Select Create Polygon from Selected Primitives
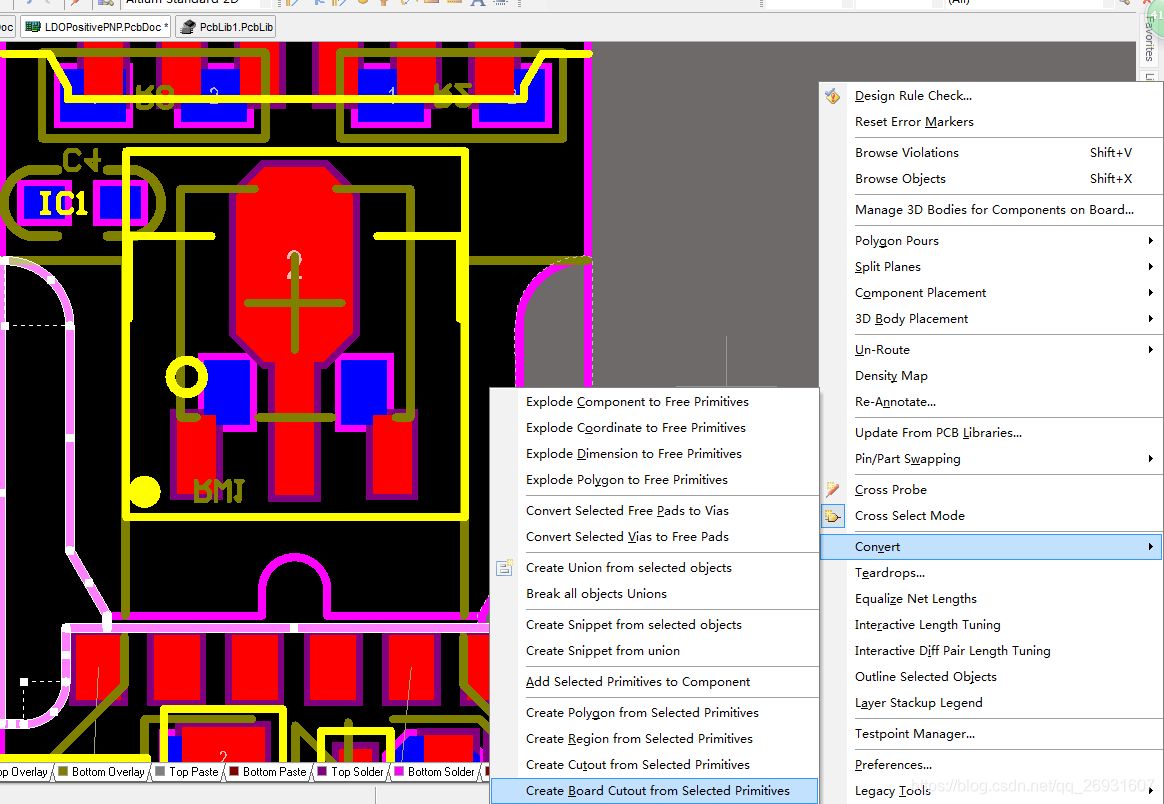Screen dimensions: 1164x804 [654, 713]
